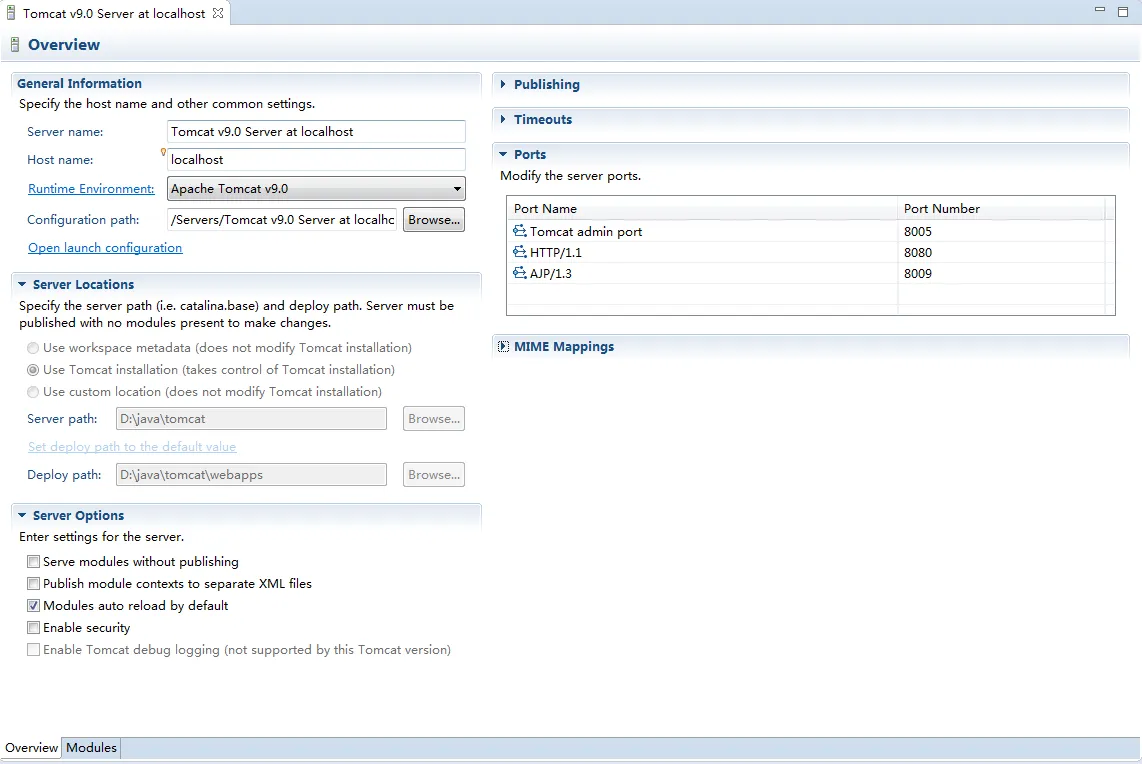Browse for the Deploy path
The height and width of the screenshot is (764, 1142).
[x=434, y=475]
